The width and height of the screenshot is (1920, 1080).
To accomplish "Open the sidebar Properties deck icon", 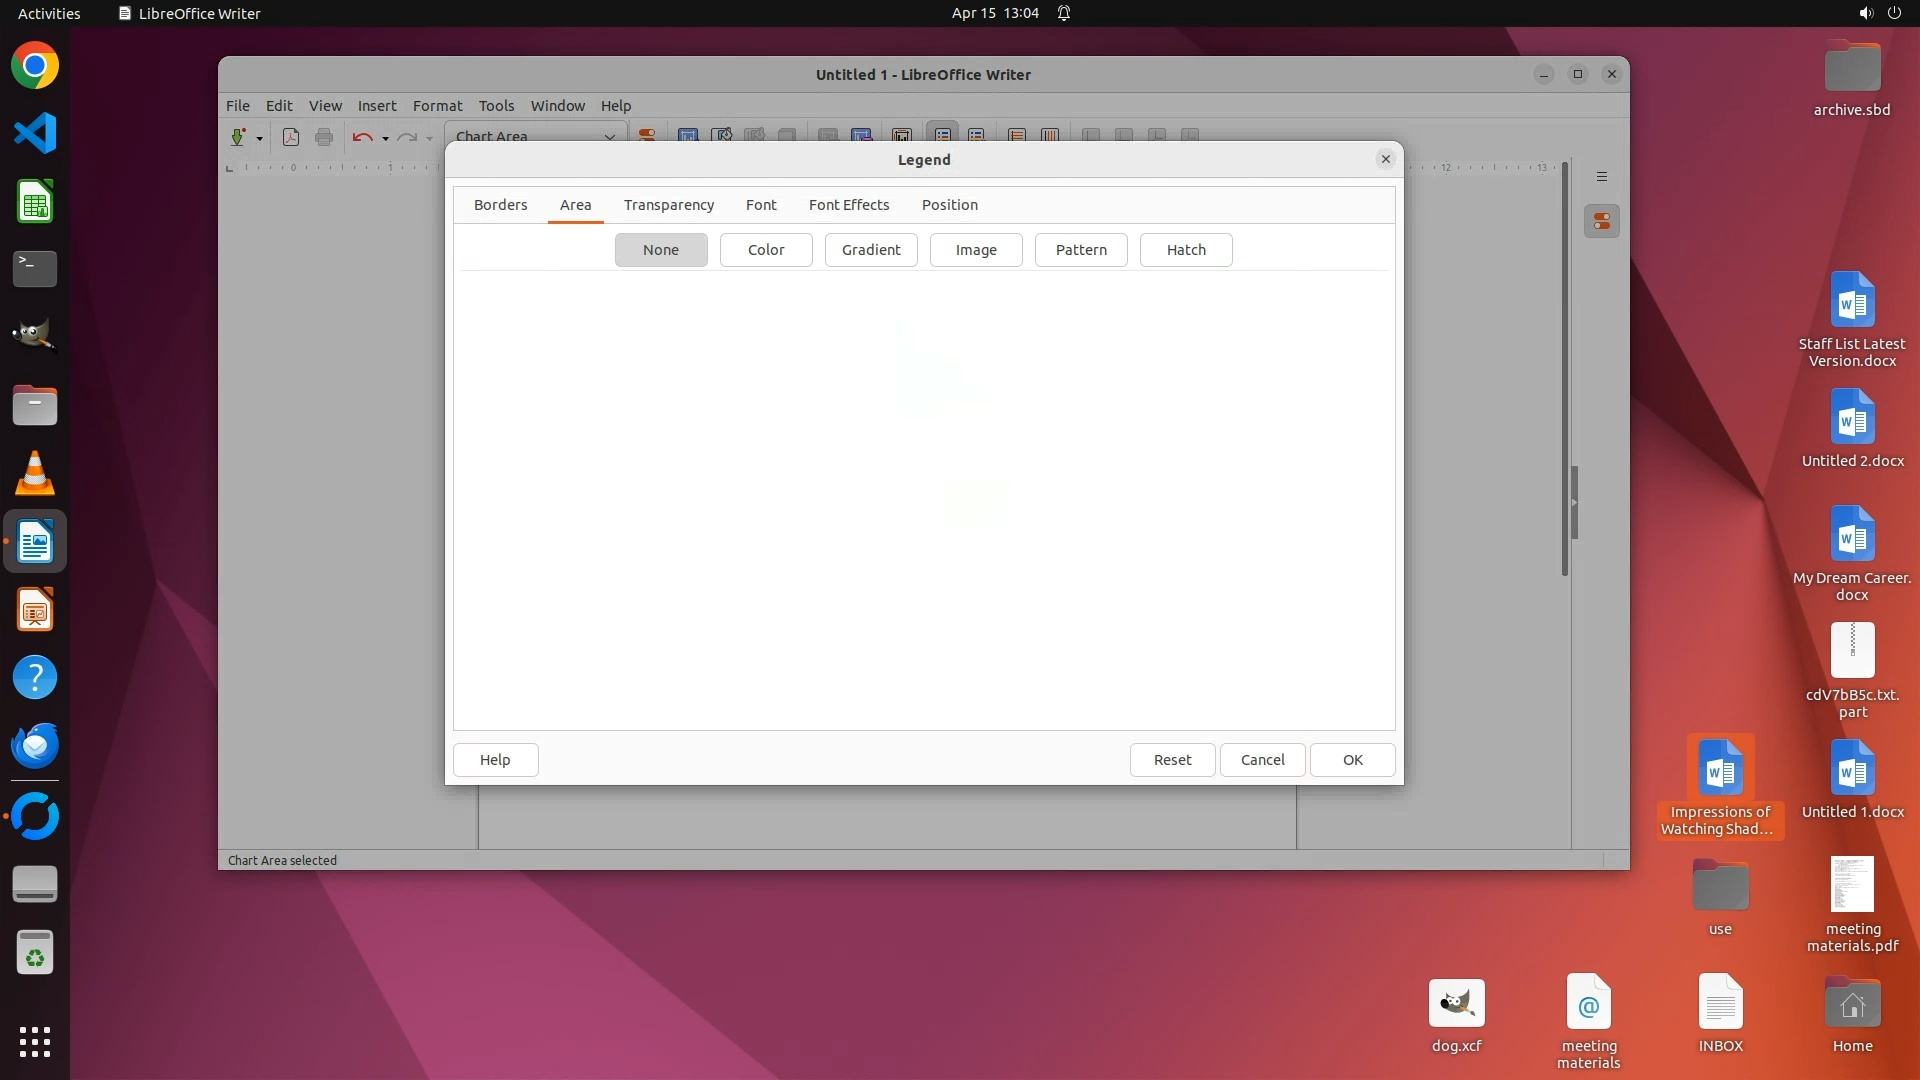I will pyautogui.click(x=1602, y=221).
